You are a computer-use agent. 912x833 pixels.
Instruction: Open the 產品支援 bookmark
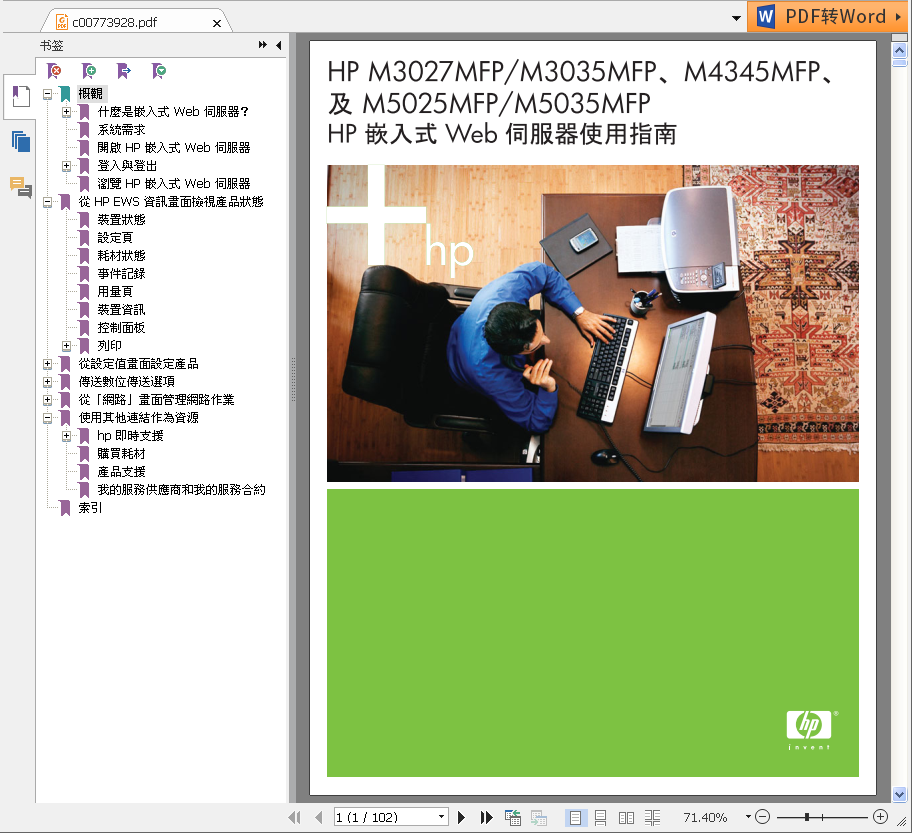121,472
